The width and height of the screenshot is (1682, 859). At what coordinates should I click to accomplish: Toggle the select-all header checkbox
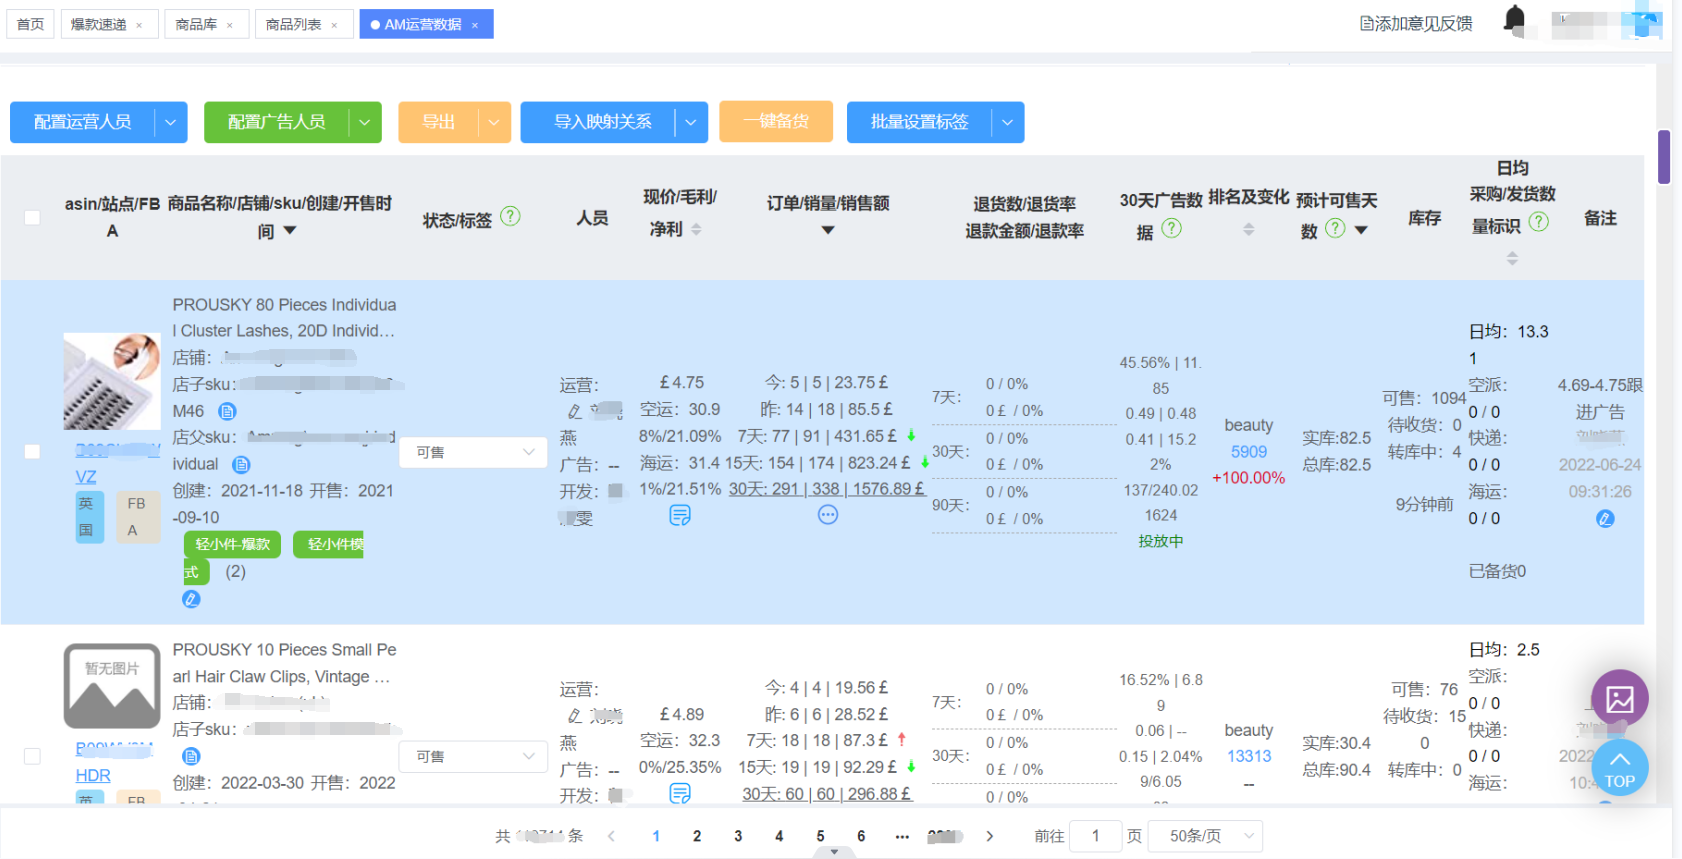32,217
